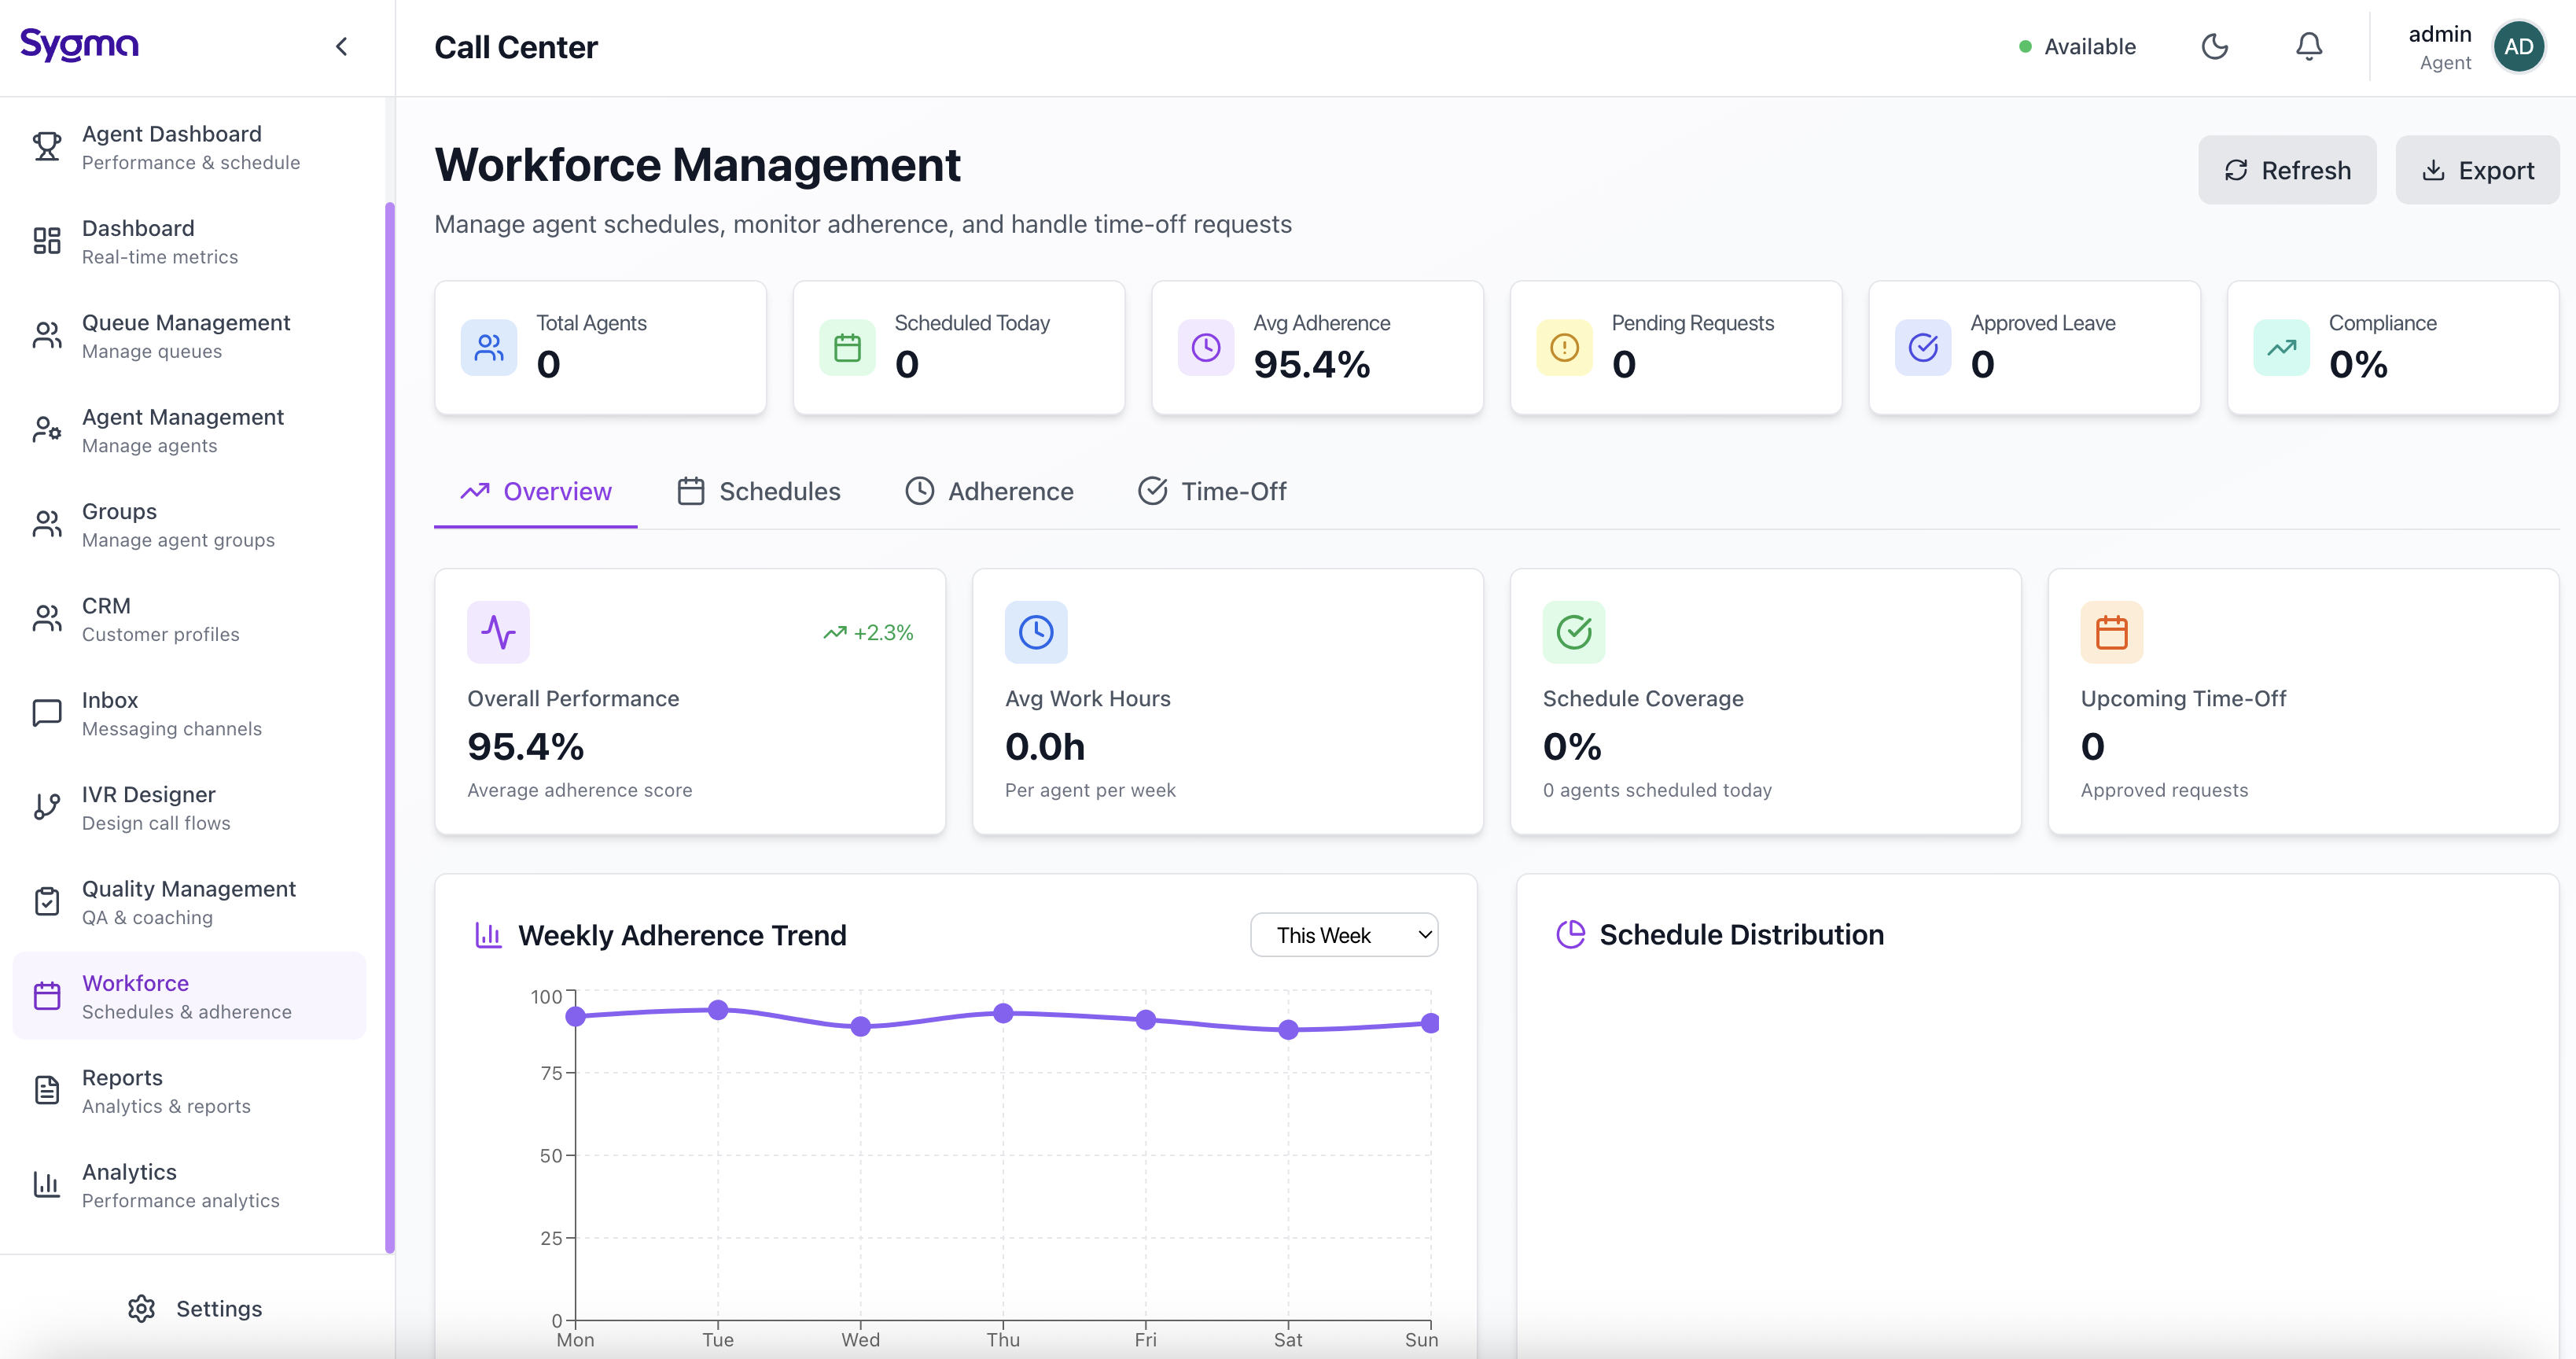Export workforce data
2576x1359 pixels.
pos(2477,170)
